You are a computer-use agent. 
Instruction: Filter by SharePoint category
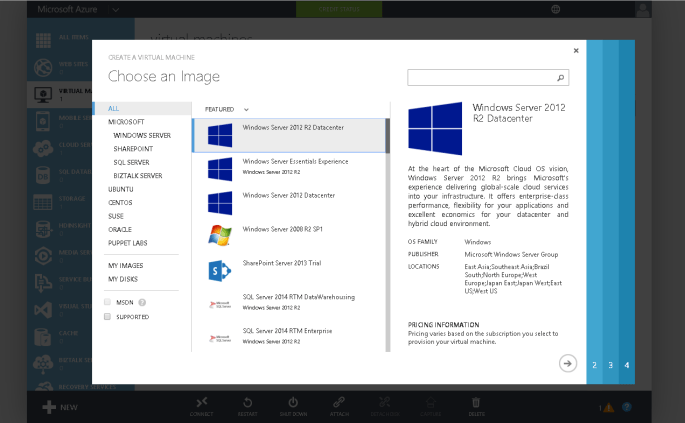133,149
